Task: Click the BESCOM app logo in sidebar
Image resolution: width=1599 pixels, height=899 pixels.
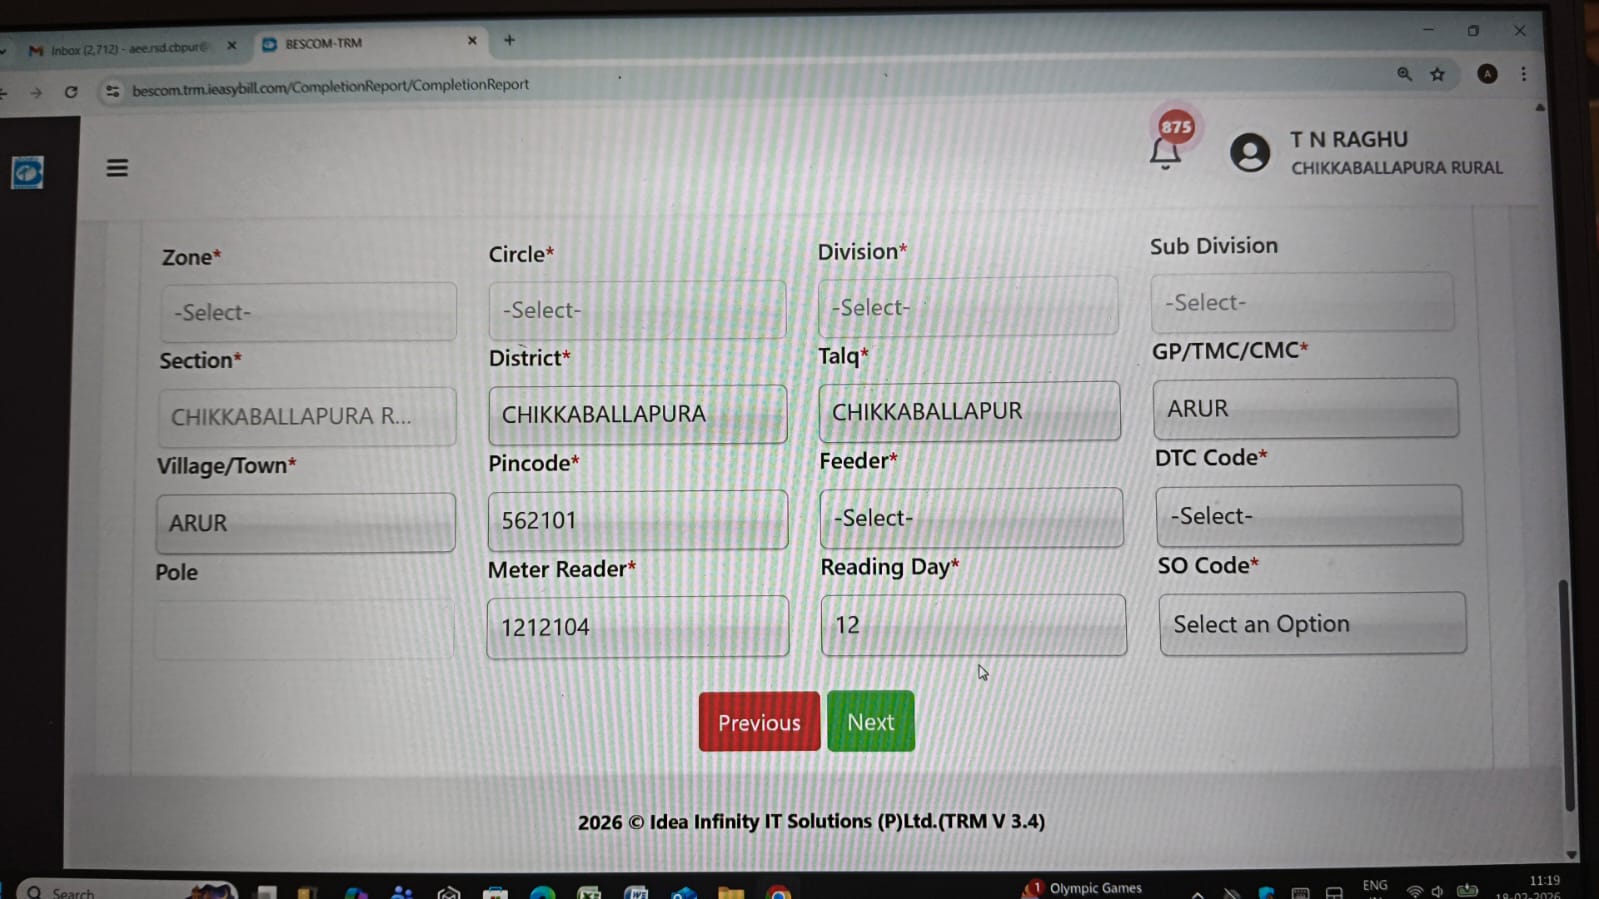Action: (x=27, y=173)
